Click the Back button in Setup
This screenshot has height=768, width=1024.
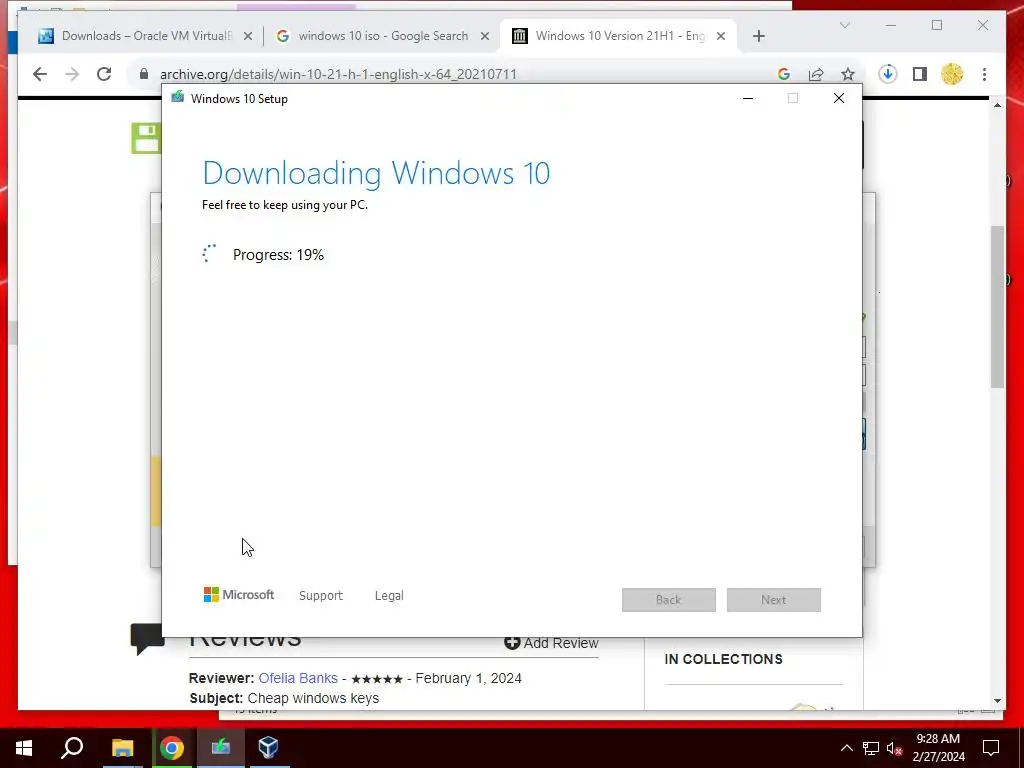(669, 600)
